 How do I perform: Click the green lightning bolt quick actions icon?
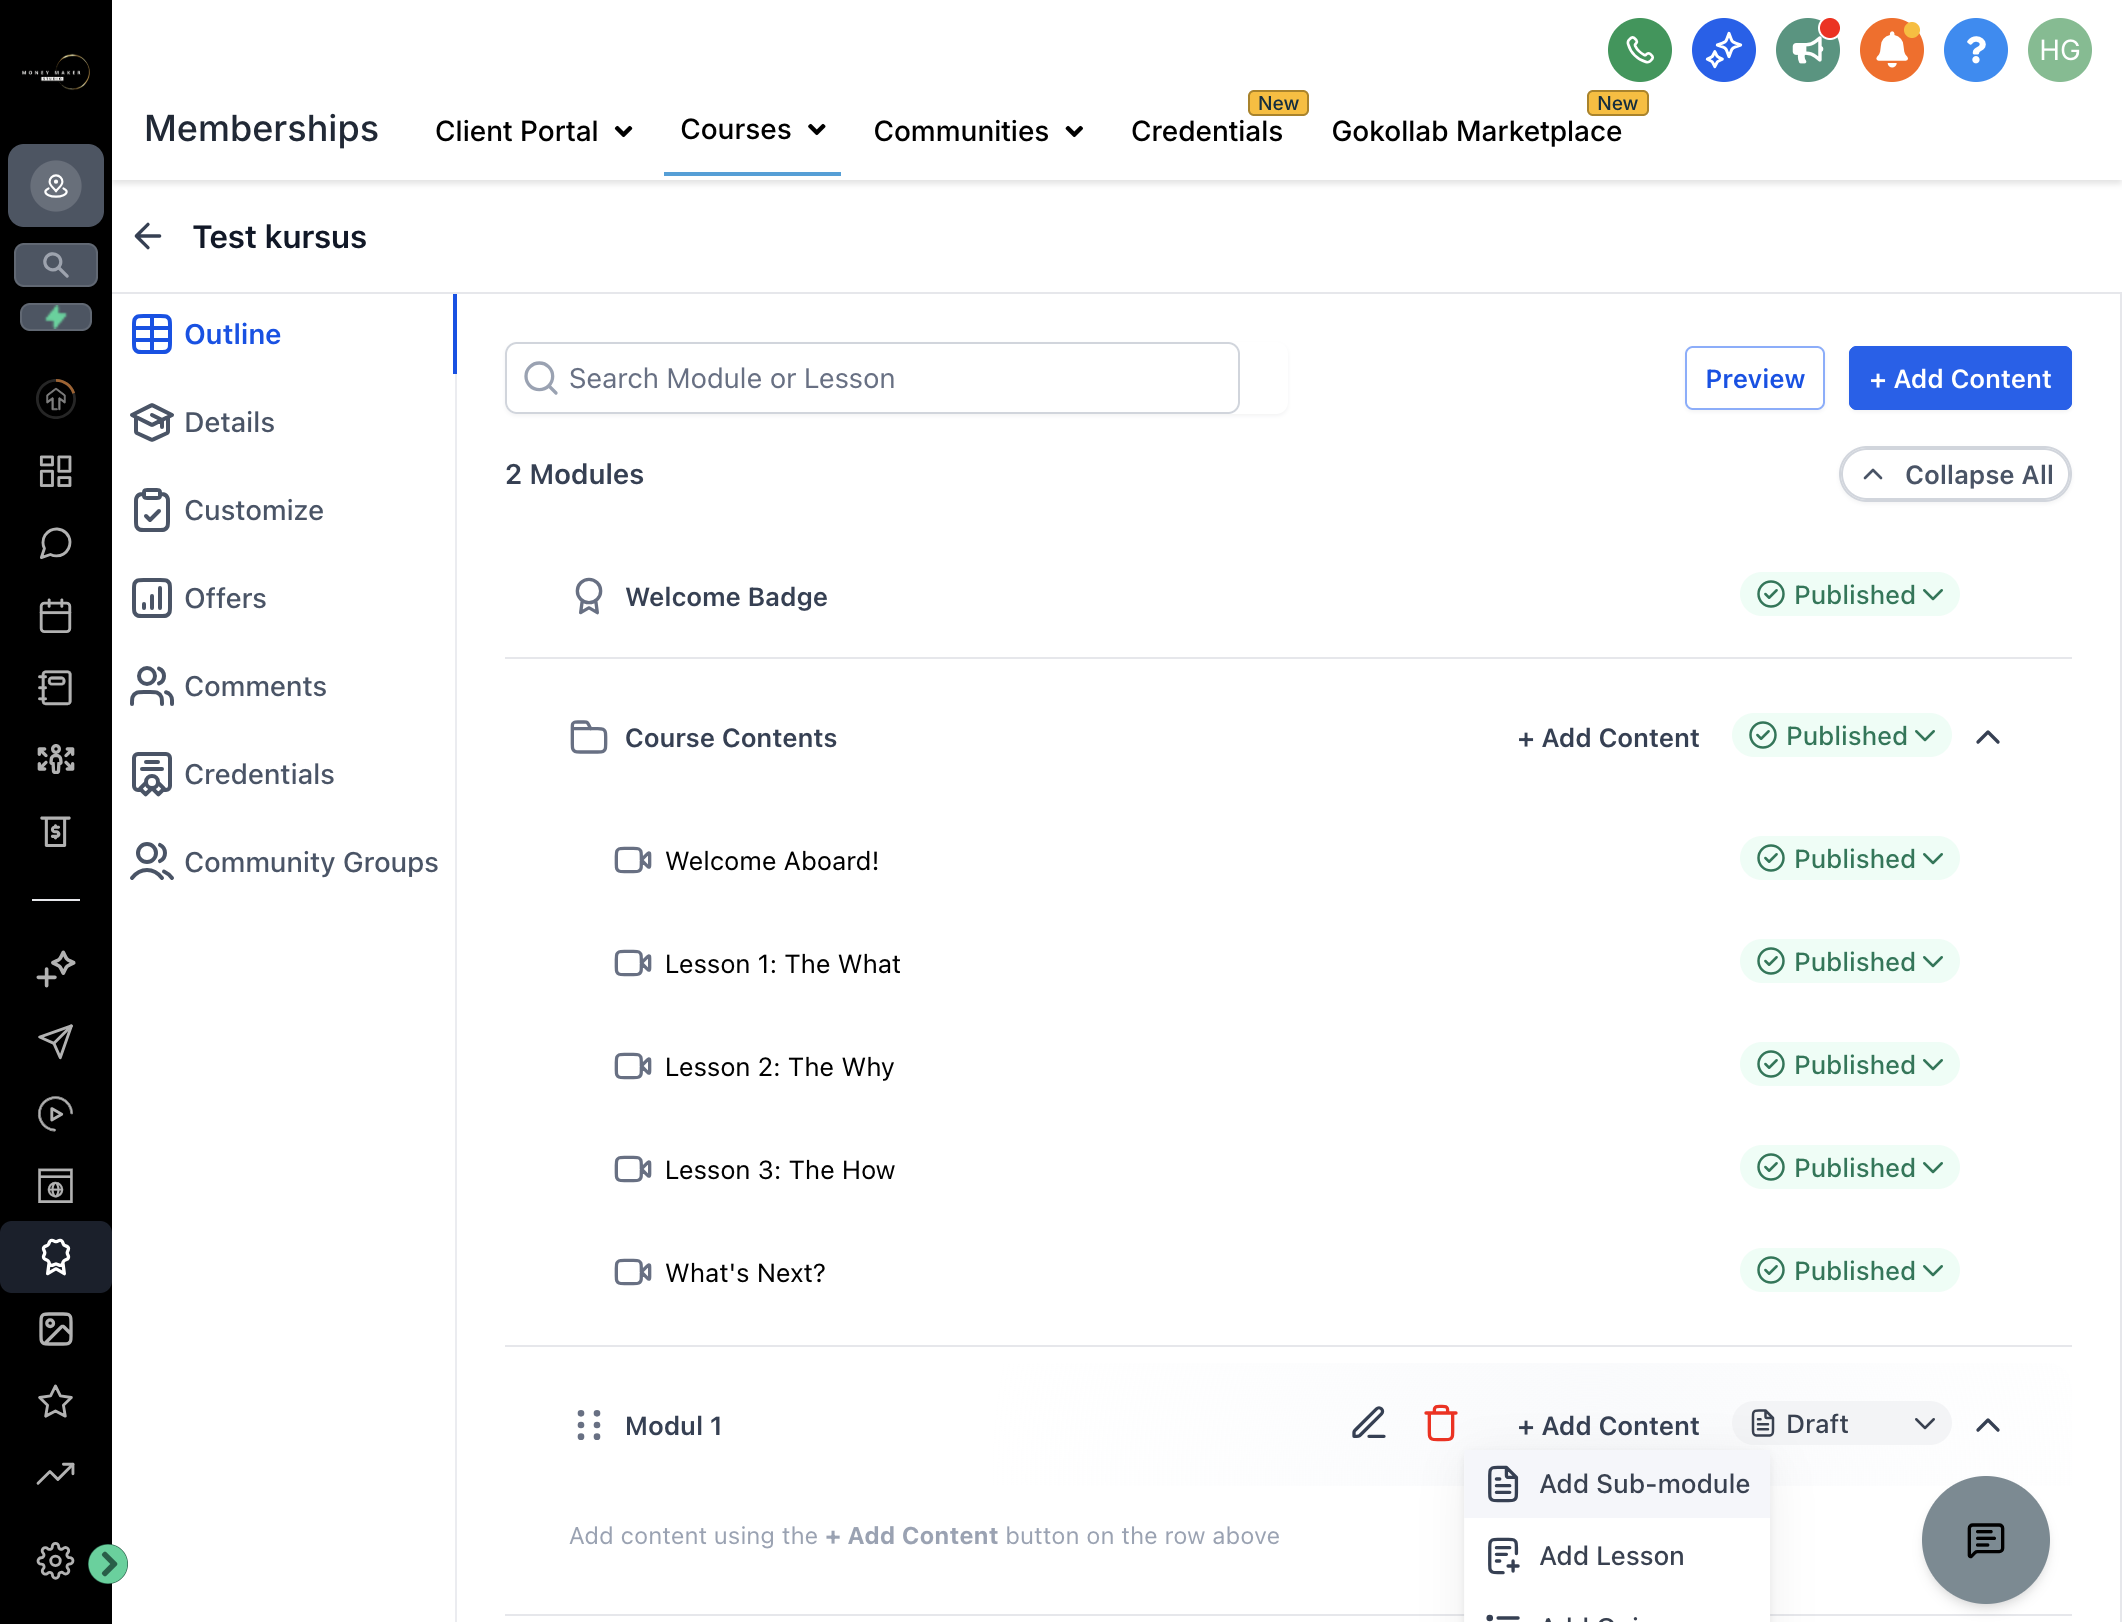pos(56,317)
